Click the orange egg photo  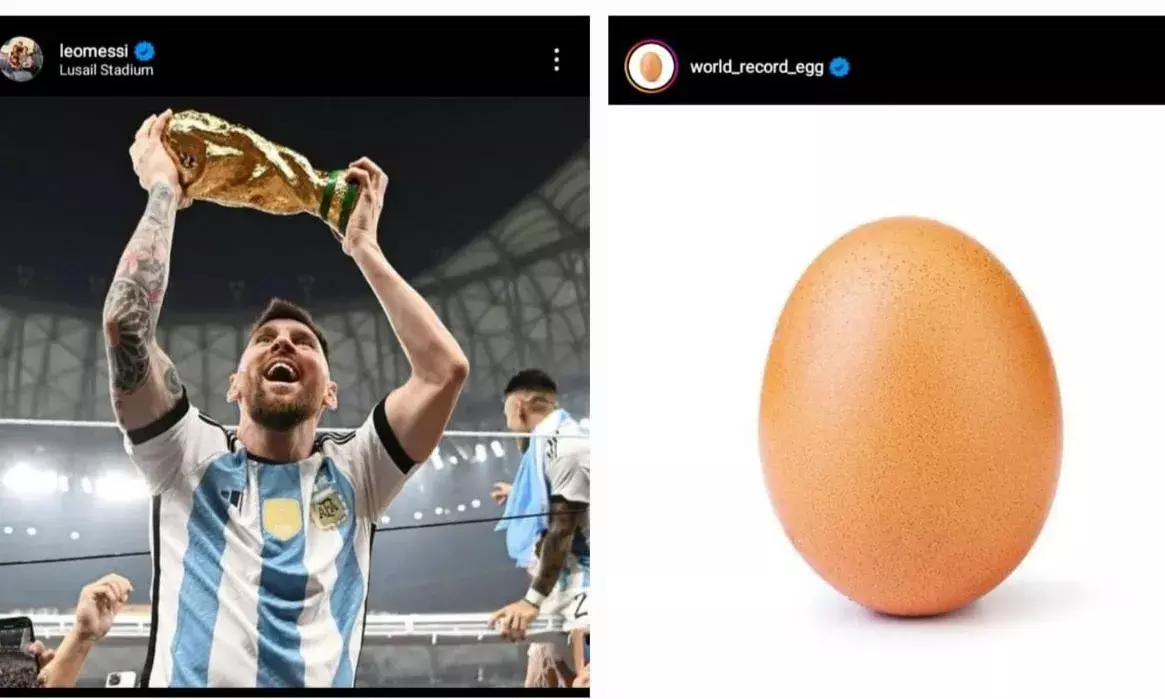(x=911, y=416)
